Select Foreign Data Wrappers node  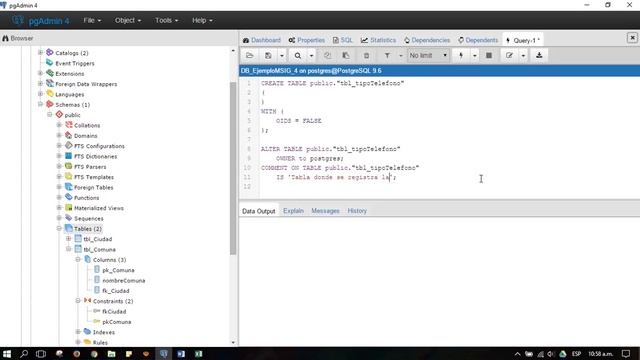tap(86, 84)
